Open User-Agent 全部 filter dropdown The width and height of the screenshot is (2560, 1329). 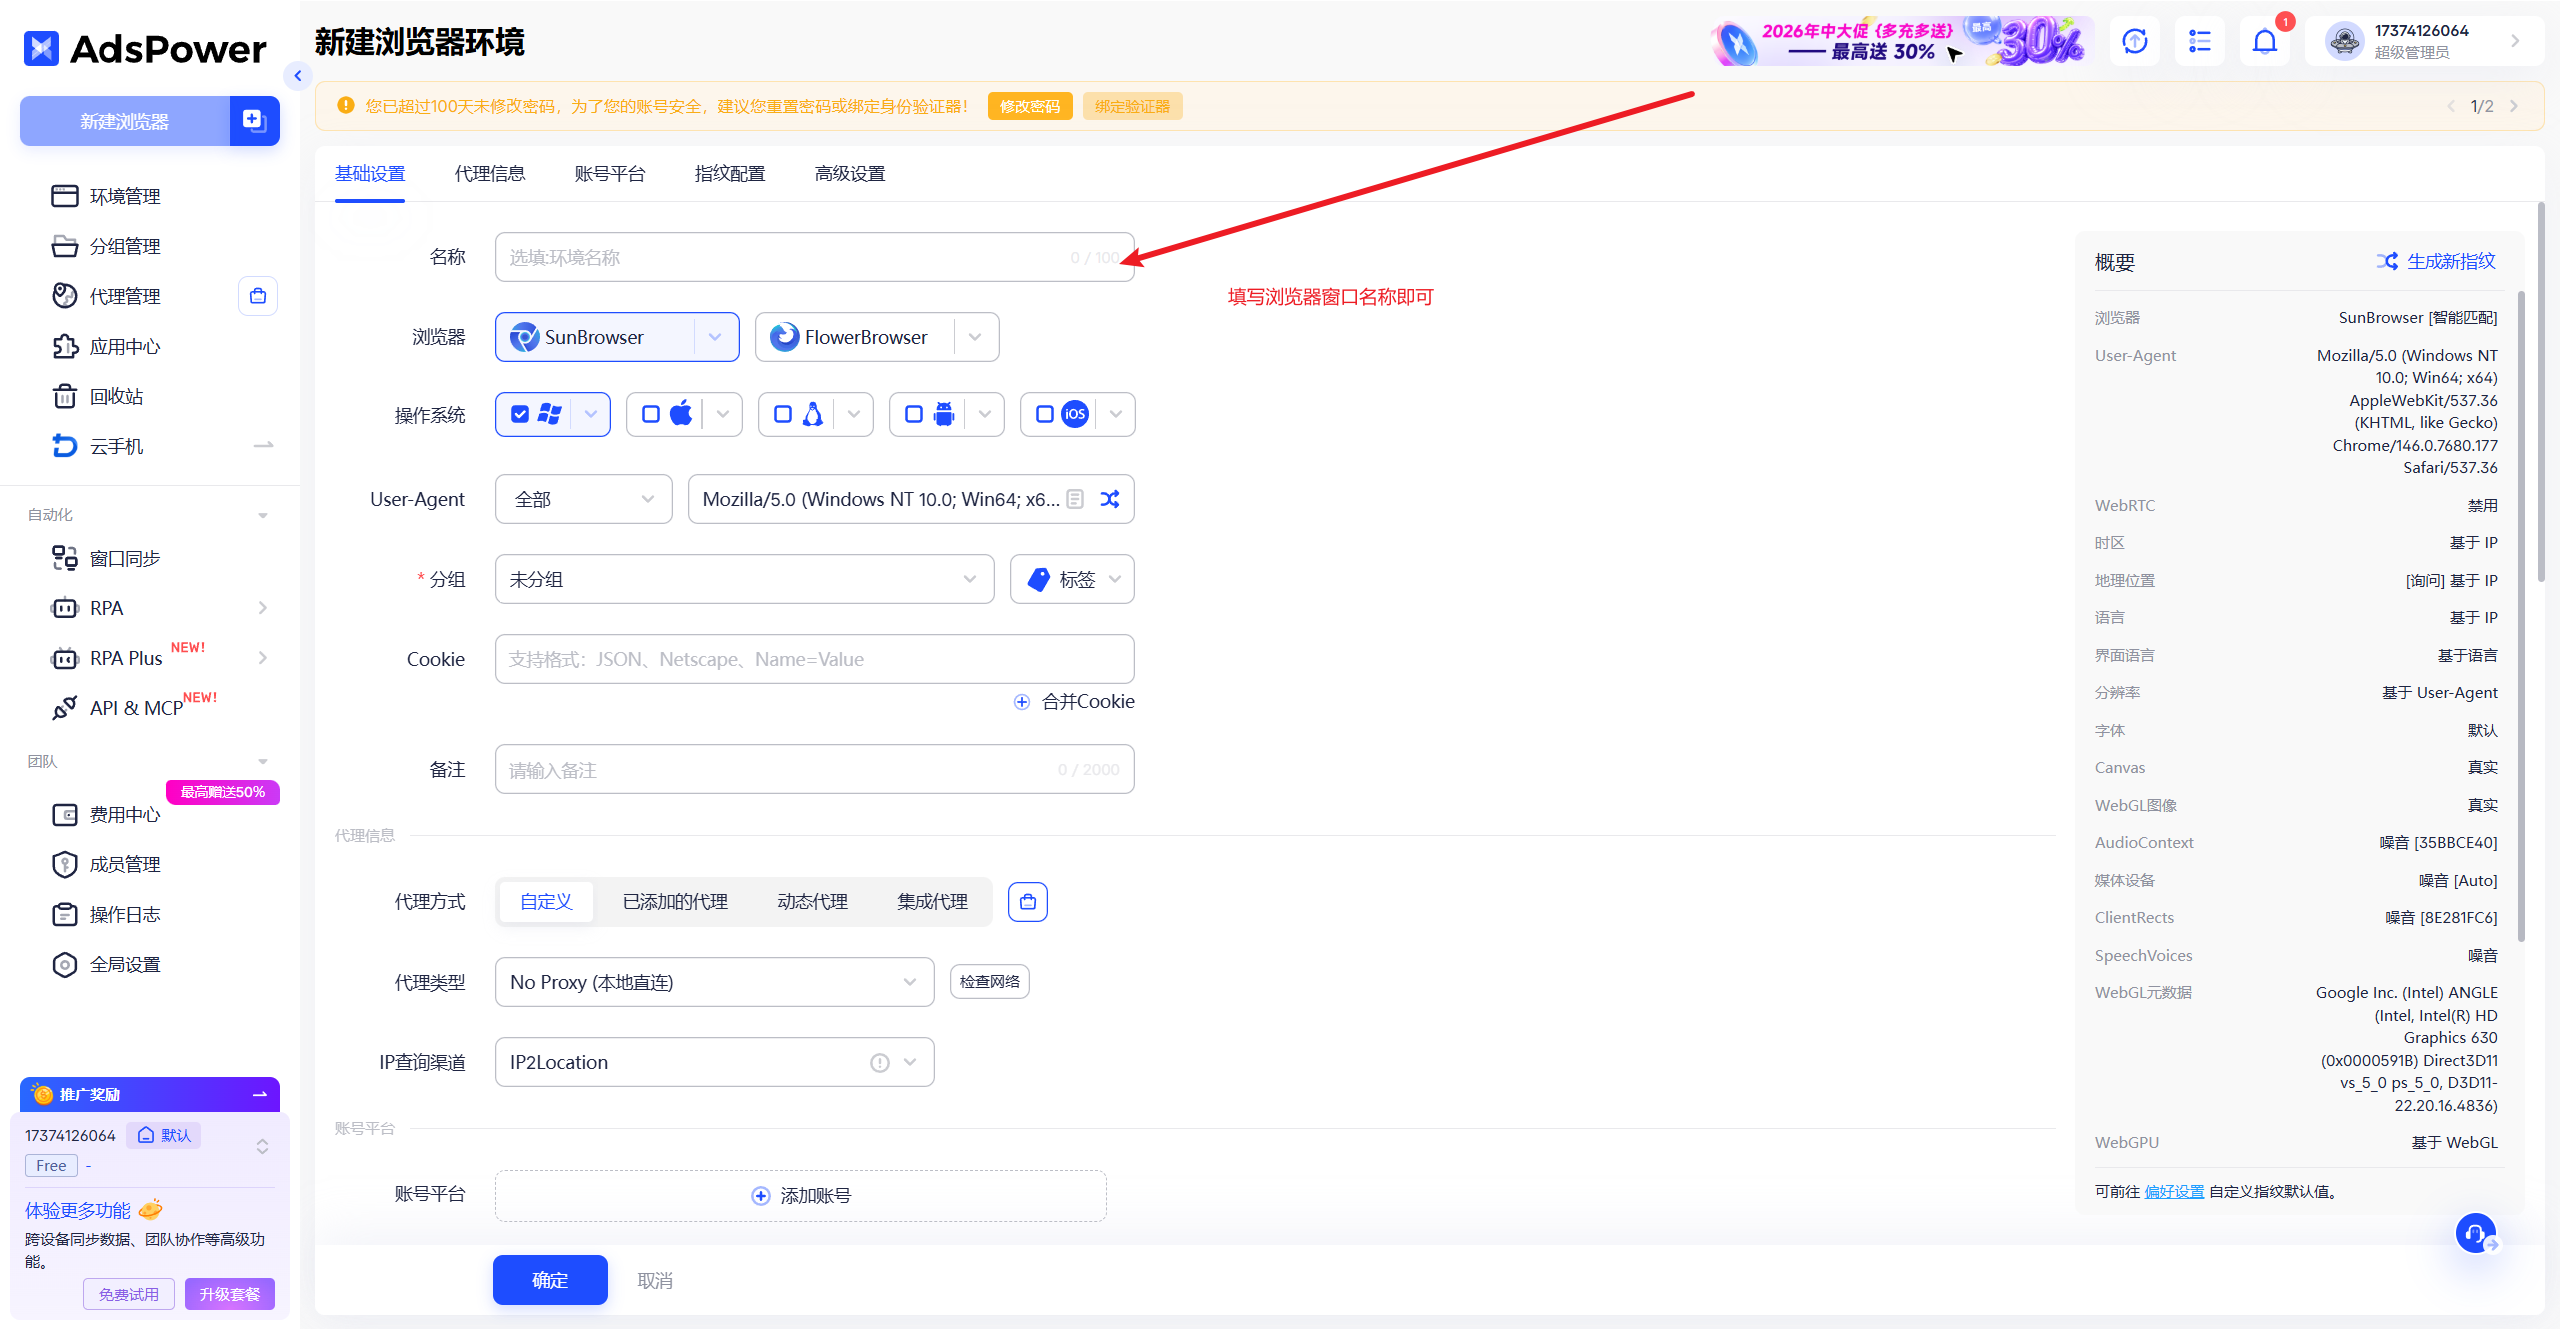[x=584, y=499]
